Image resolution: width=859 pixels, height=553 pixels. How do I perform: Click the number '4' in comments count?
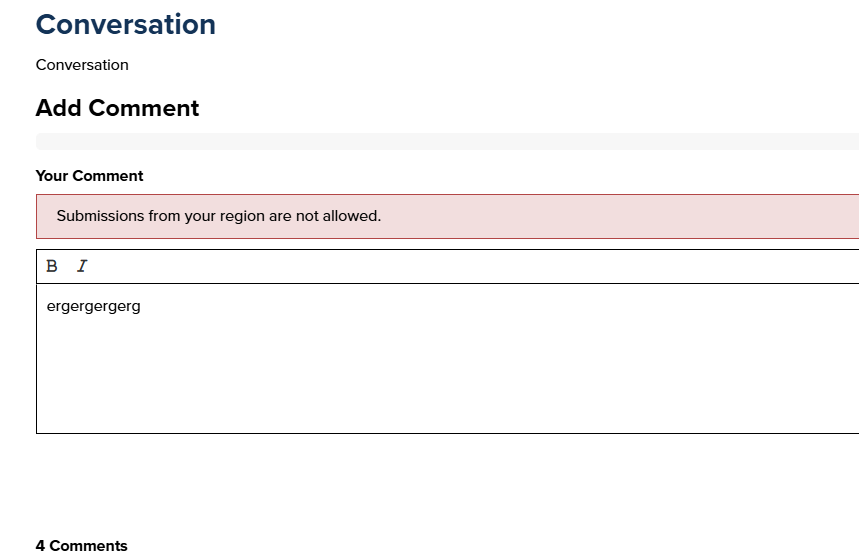point(40,545)
